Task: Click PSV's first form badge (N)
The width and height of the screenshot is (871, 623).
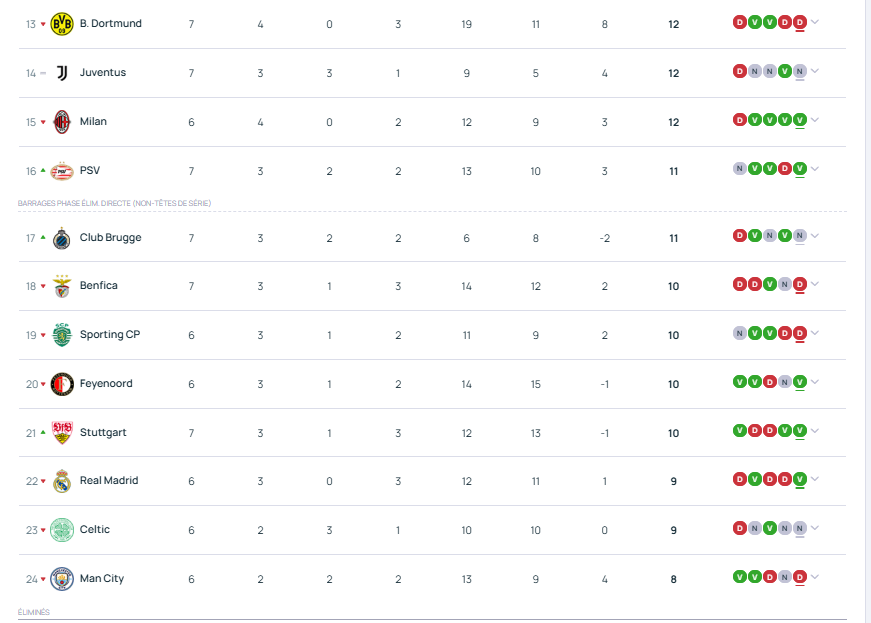Action: 739,169
